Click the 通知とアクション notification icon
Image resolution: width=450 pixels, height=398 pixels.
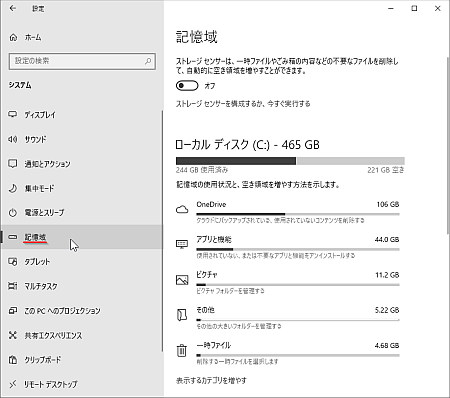(13, 163)
